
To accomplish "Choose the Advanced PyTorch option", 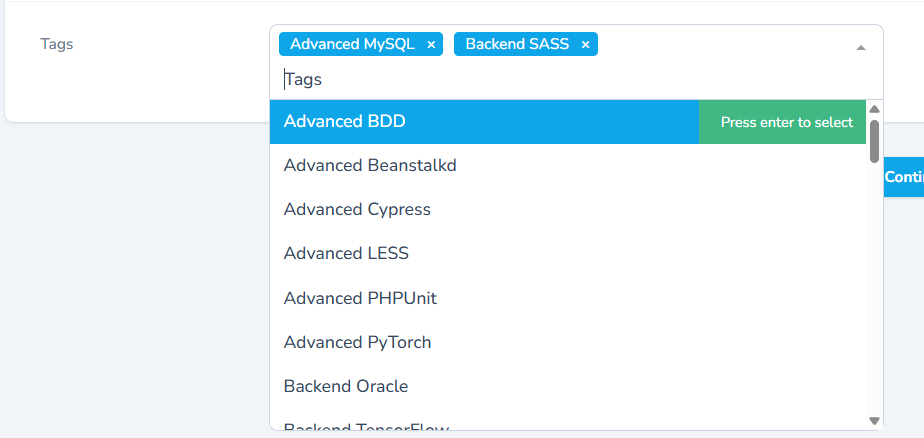I will tap(357, 342).
